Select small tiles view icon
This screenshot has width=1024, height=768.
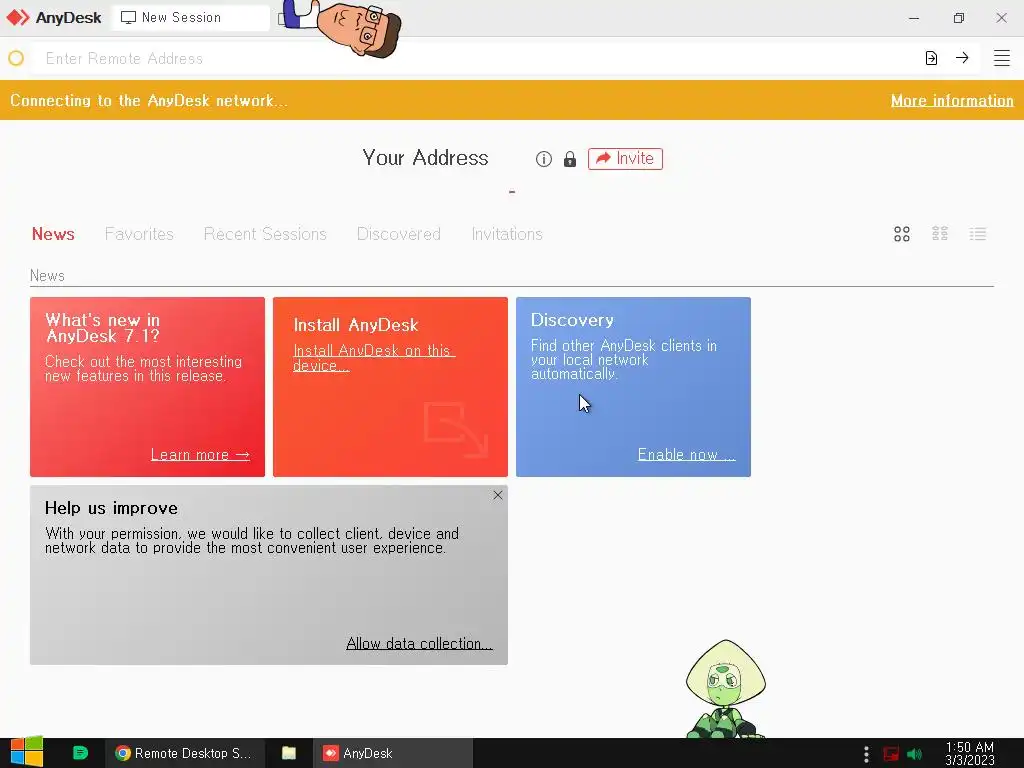(940, 234)
